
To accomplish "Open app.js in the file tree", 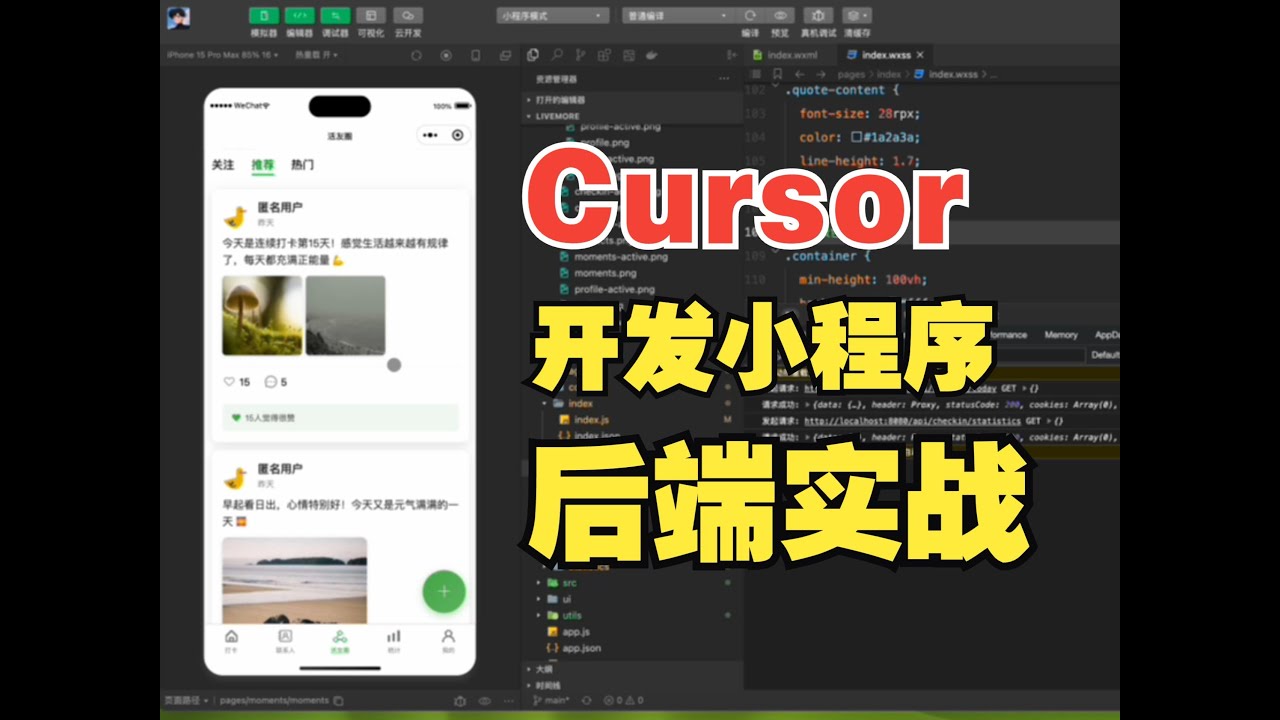I will (569, 632).
